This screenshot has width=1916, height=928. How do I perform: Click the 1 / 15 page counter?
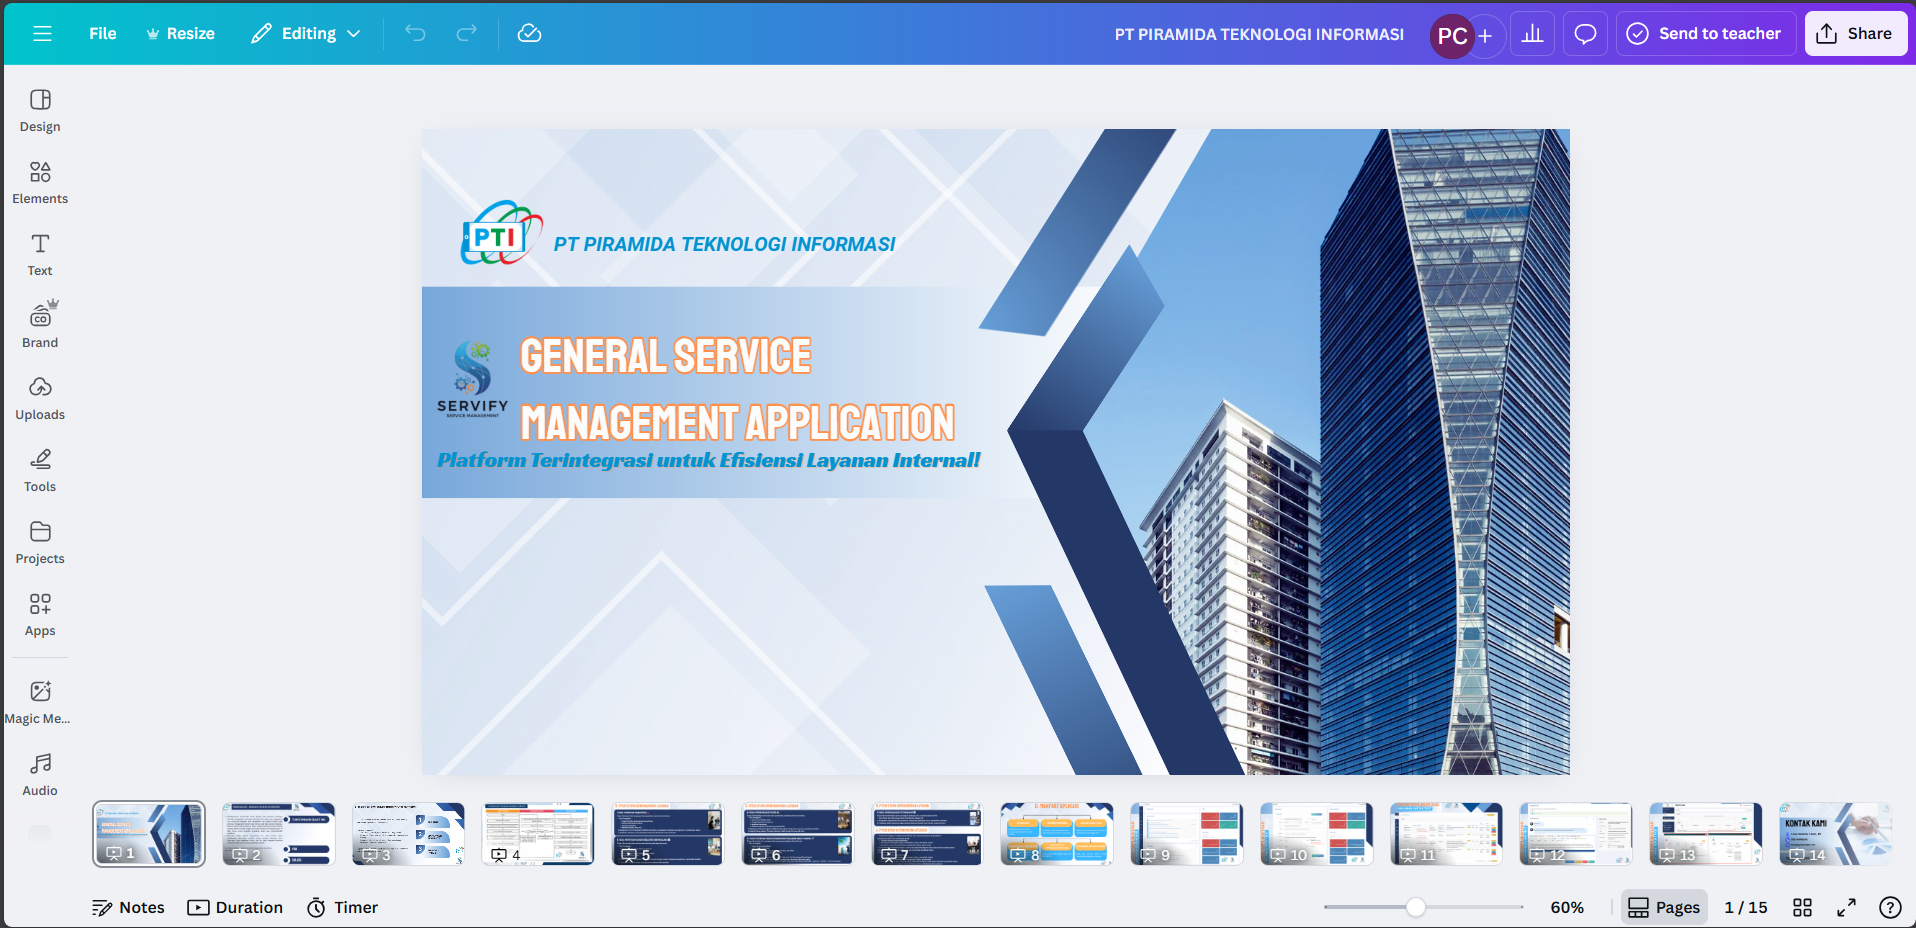[1746, 907]
